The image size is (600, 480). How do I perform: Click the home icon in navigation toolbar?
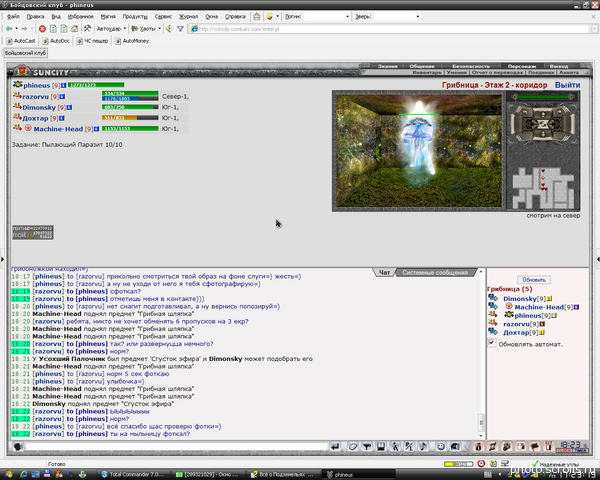click(75, 29)
